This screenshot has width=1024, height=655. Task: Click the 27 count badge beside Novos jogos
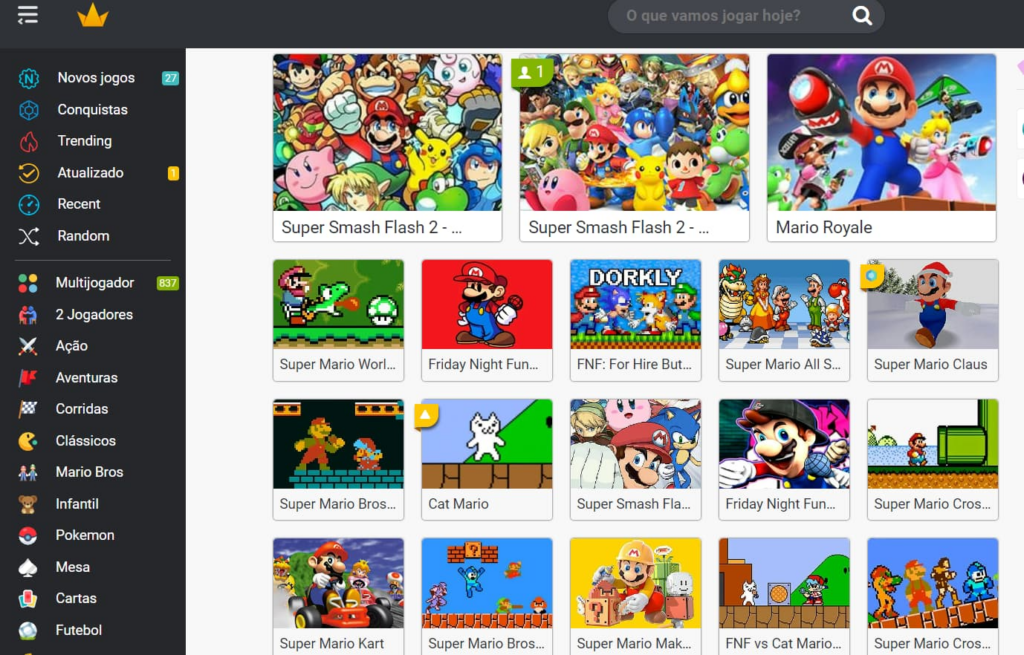170,78
